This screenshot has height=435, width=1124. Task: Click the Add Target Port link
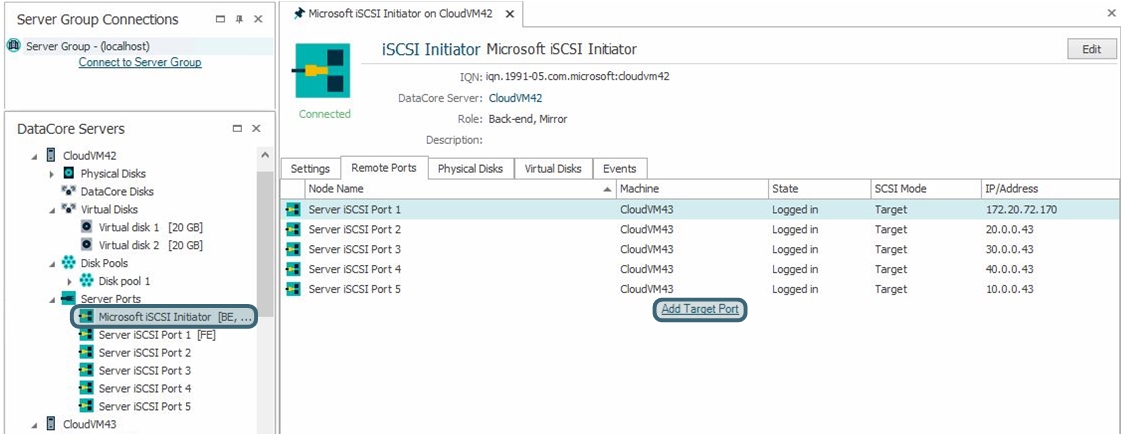tap(700, 309)
